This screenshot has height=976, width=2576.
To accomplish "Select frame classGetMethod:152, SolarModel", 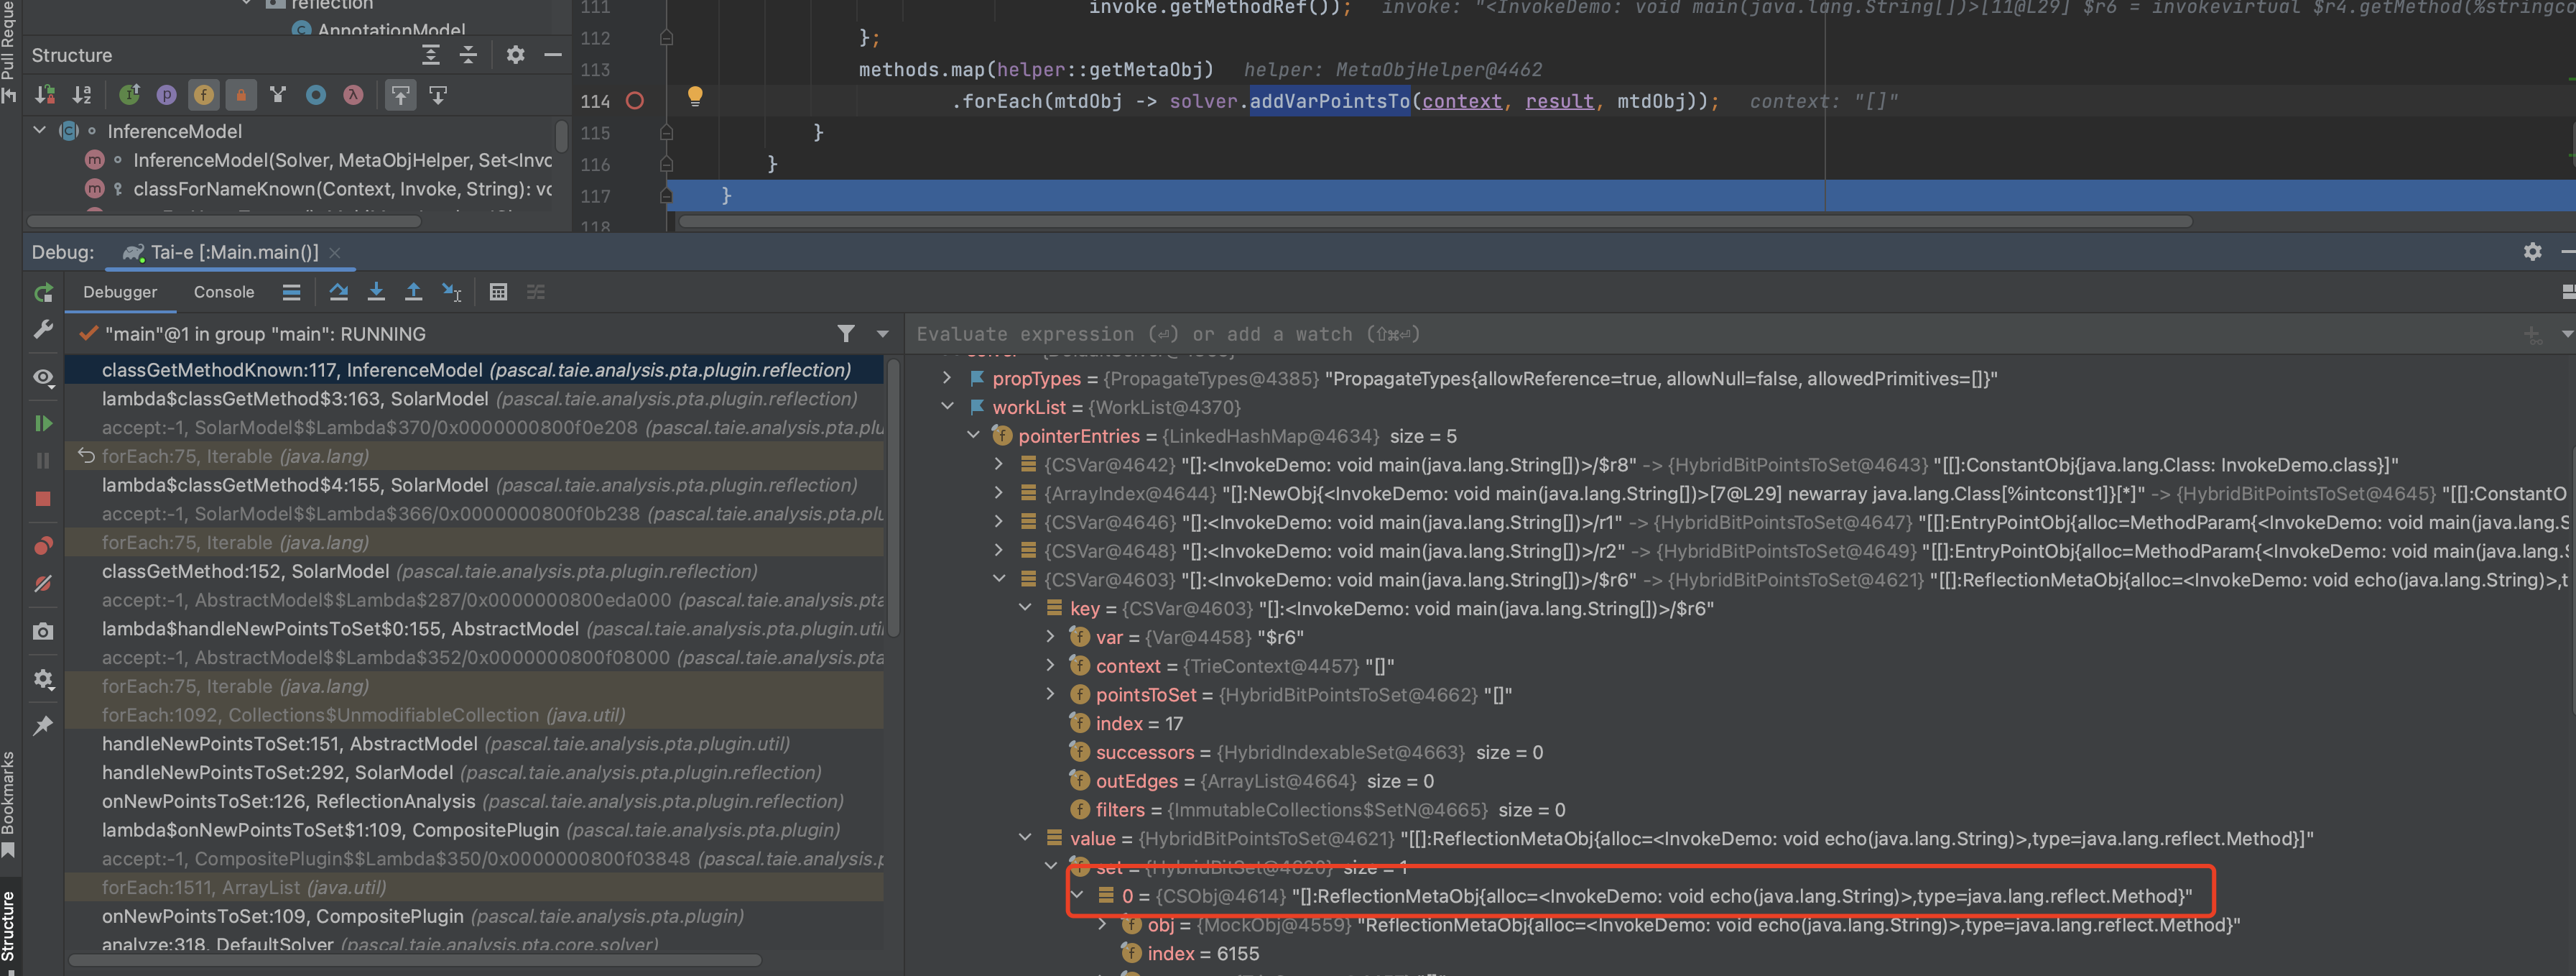I will tap(474, 572).
